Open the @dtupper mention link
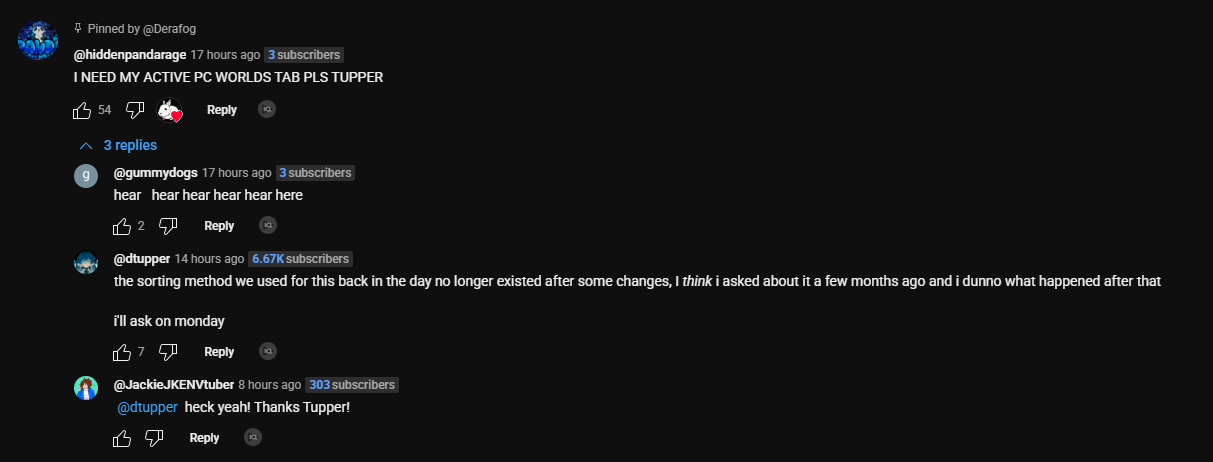Viewport: 1213px width, 462px height. (148, 407)
